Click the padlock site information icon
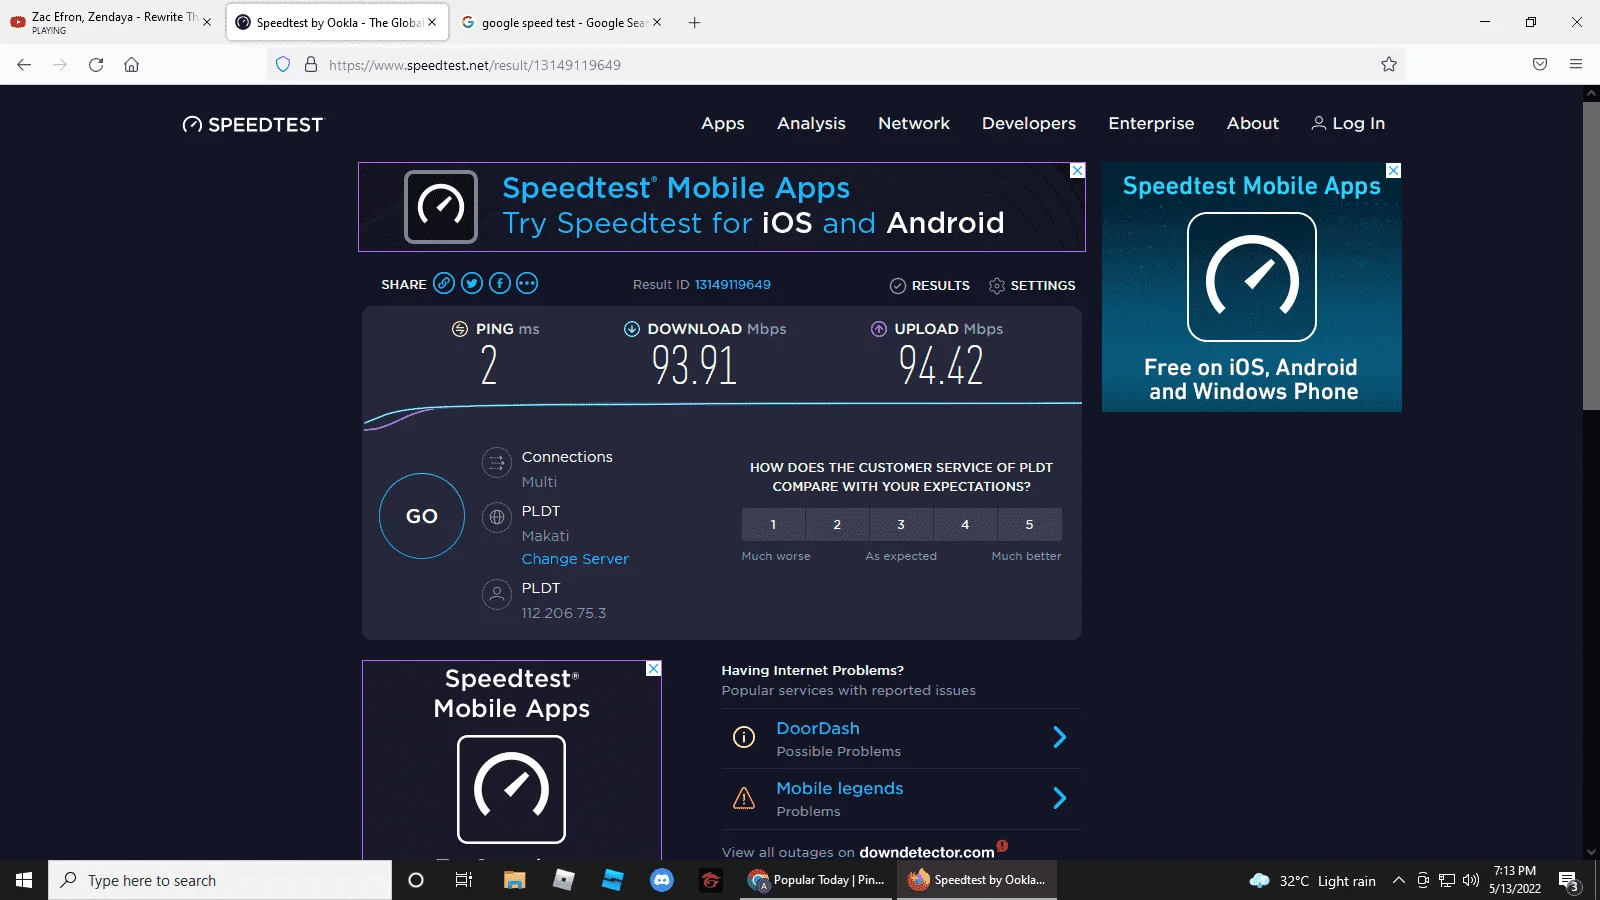 pos(311,65)
